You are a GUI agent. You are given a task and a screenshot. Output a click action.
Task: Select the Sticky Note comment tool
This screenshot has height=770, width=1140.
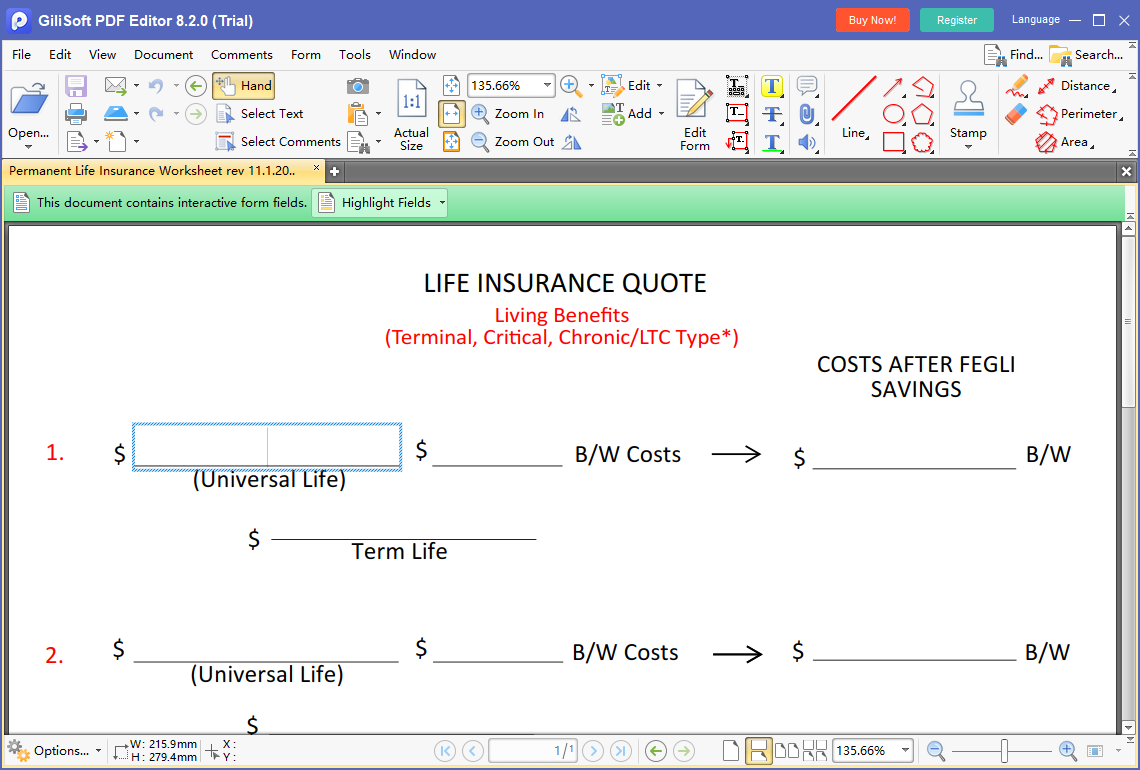[x=806, y=86]
